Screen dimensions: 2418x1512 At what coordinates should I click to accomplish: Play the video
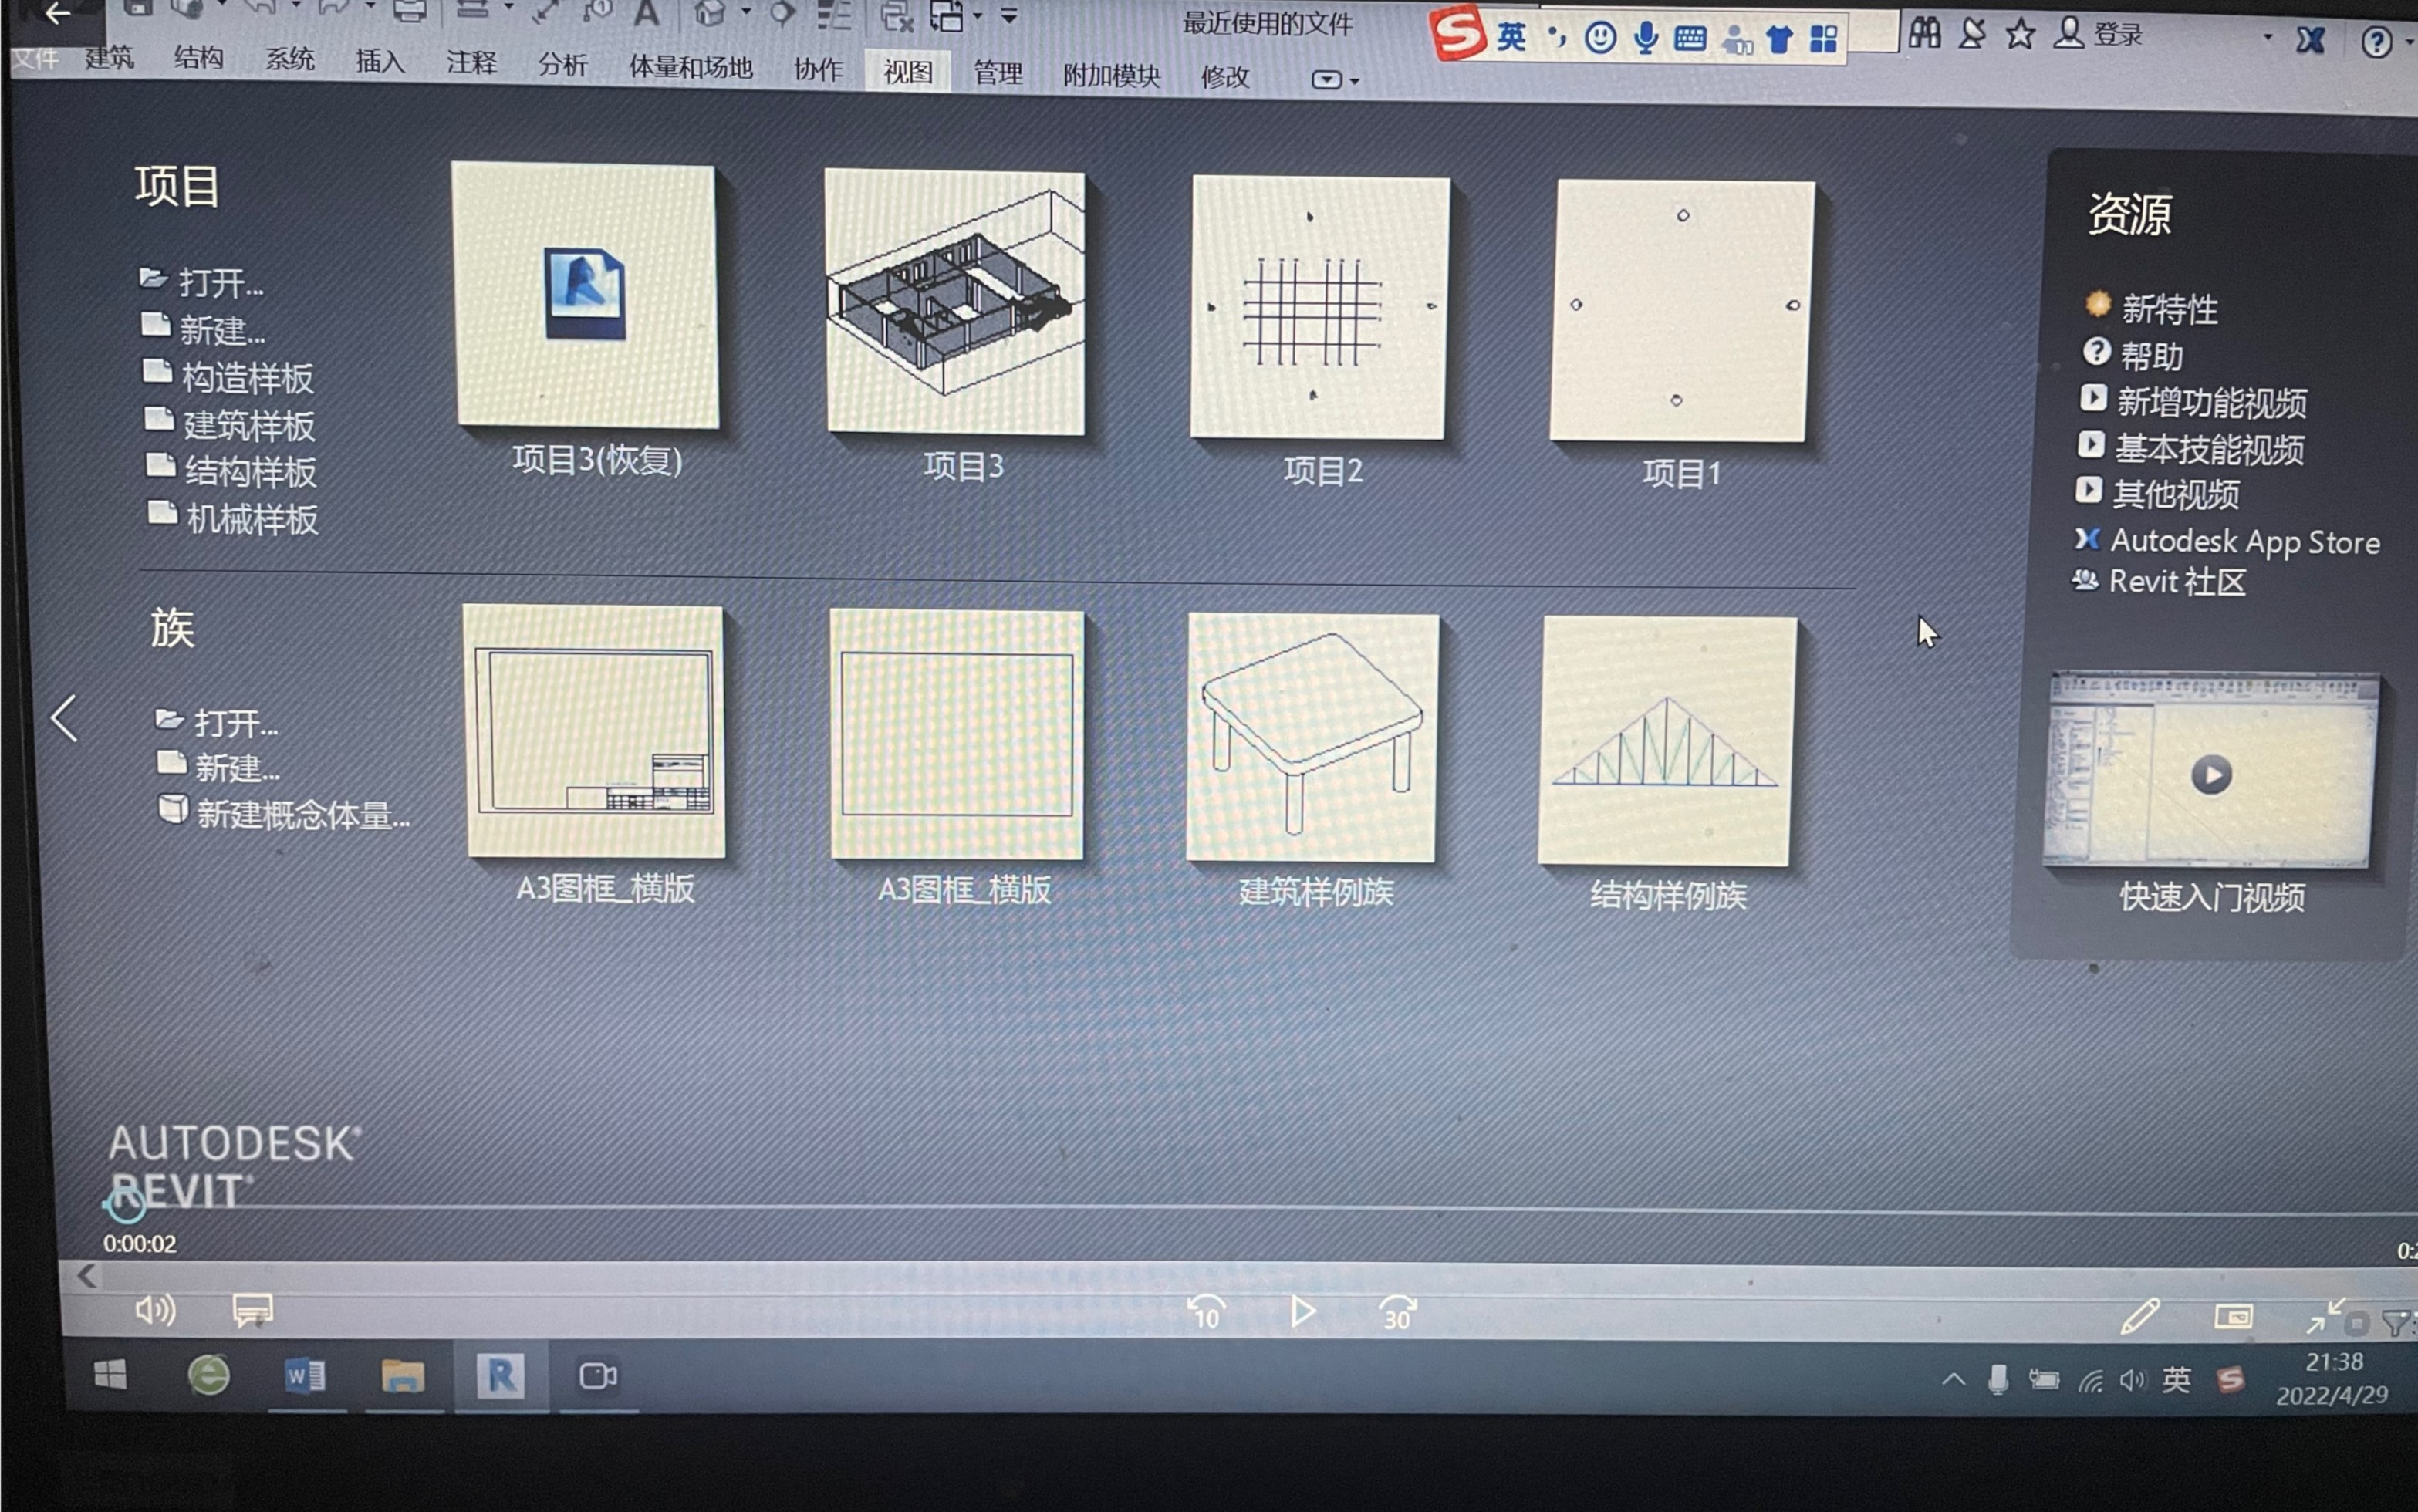[x=1302, y=1311]
